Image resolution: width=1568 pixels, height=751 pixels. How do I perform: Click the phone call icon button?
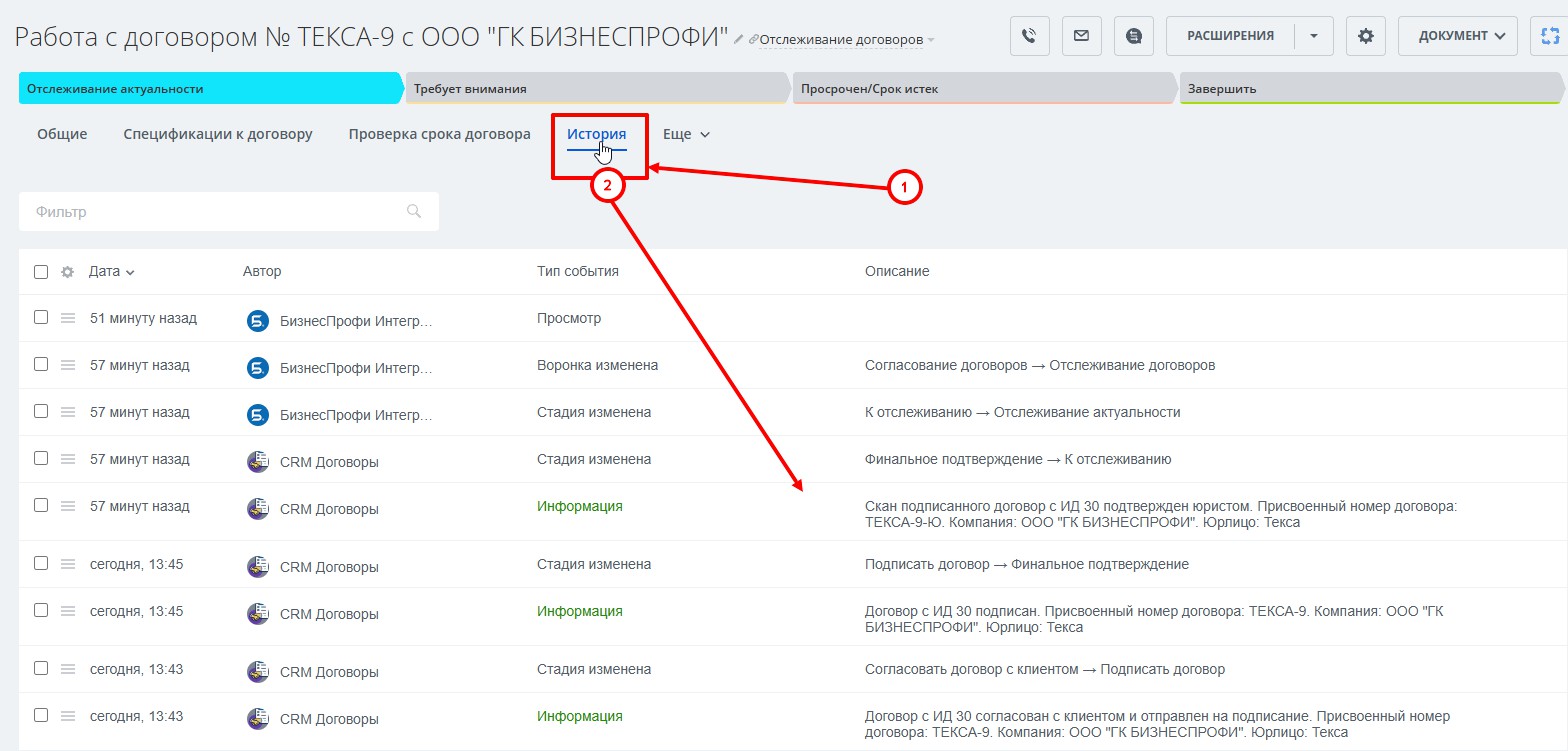(1029, 36)
